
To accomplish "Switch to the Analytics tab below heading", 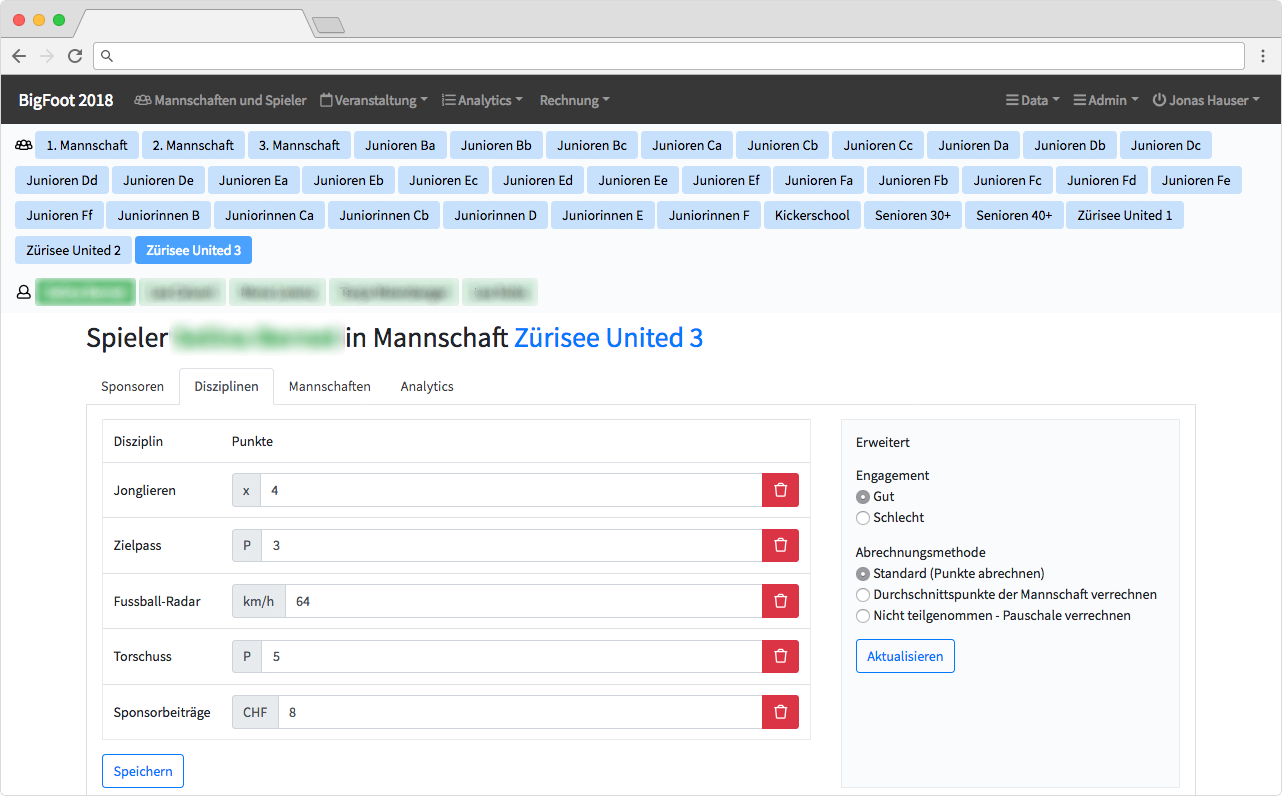I will click(427, 386).
